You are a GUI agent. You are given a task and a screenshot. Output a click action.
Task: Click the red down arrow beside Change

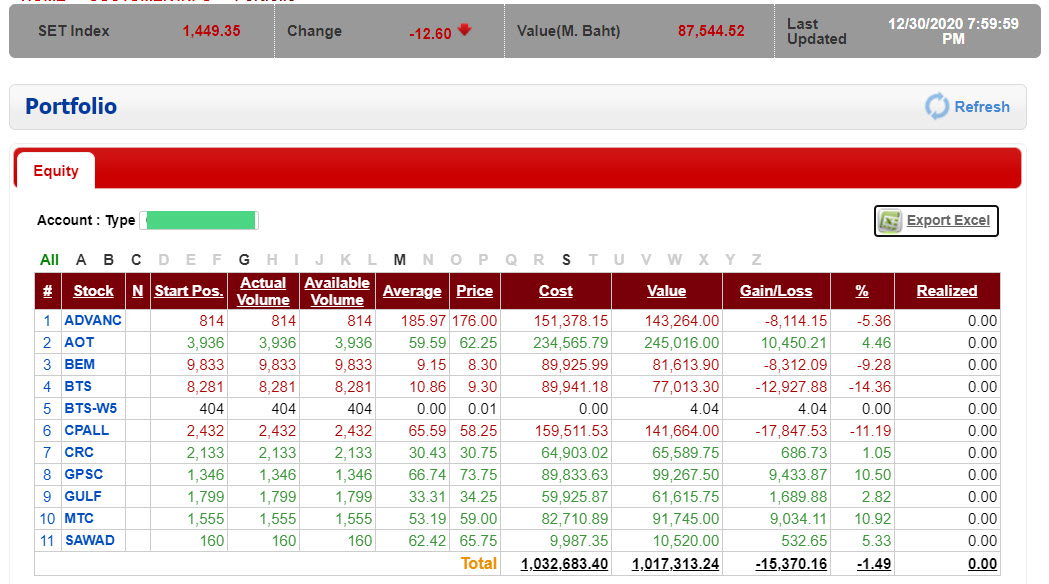click(464, 29)
